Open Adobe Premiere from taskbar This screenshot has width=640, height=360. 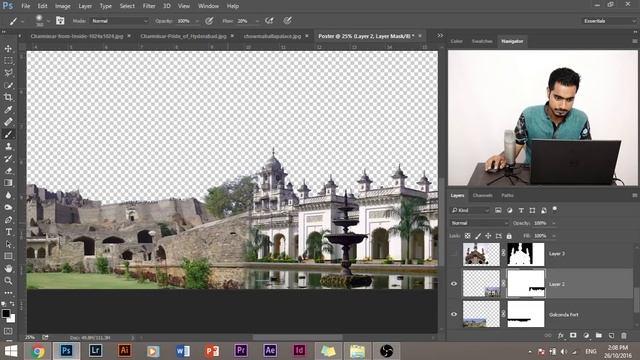click(x=241, y=351)
